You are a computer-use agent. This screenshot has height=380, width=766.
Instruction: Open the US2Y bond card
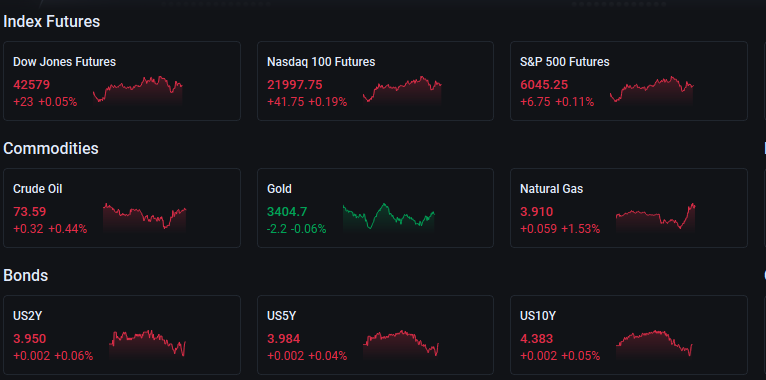click(x=122, y=335)
